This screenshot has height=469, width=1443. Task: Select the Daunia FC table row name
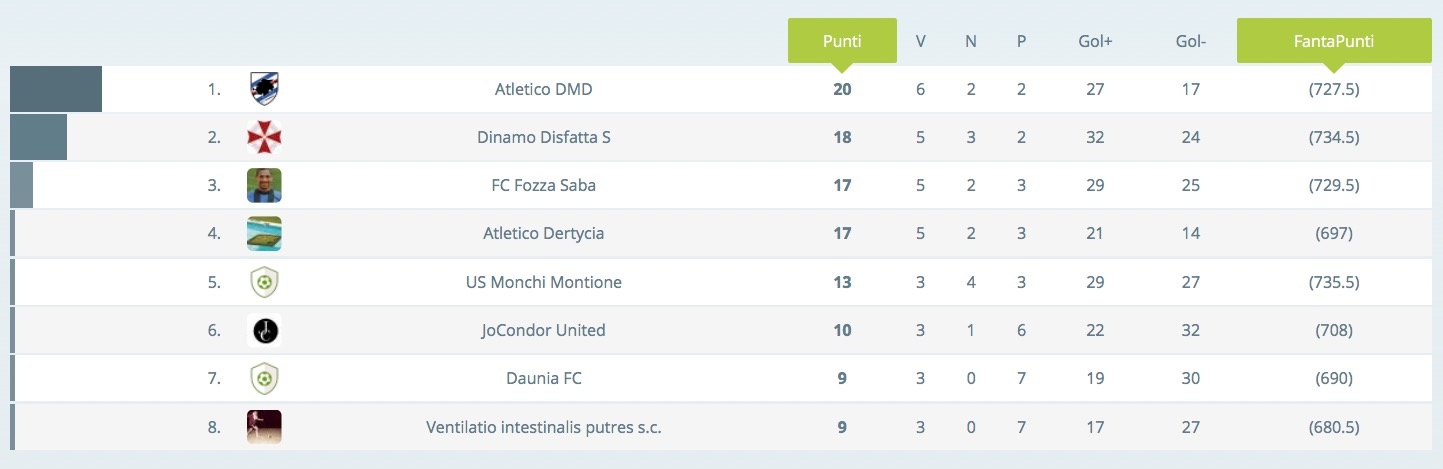tap(544, 378)
